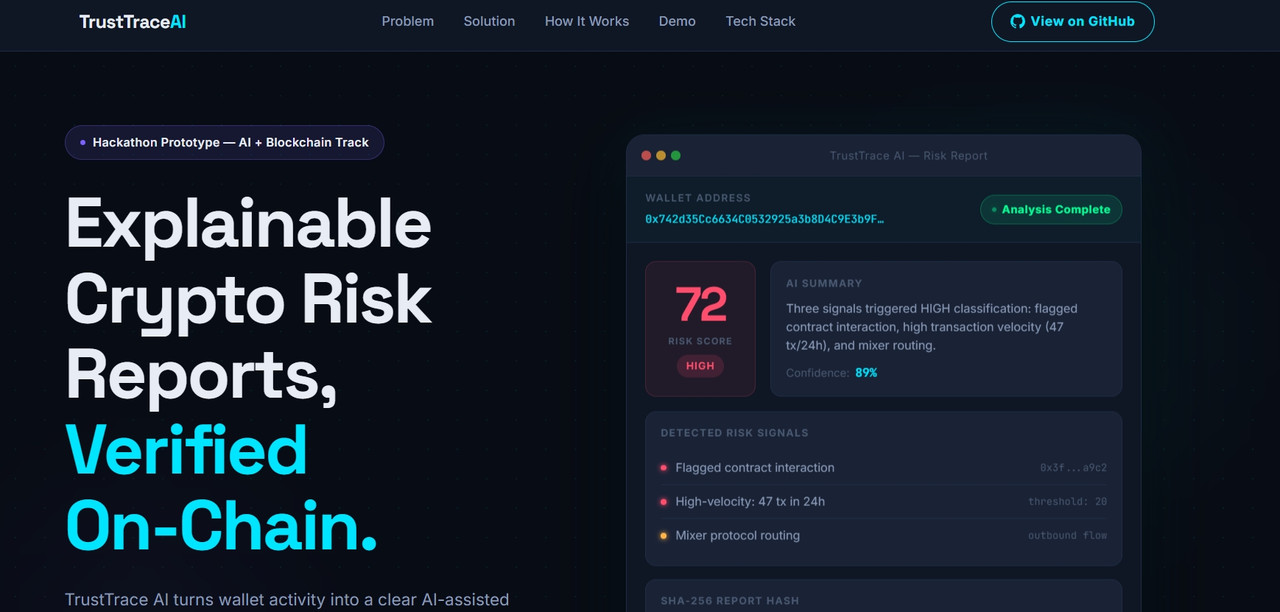Viewport: 1280px width, 612px height.
Task: Click the green window dot in Risk Report
Action: [x=676, y=155]
